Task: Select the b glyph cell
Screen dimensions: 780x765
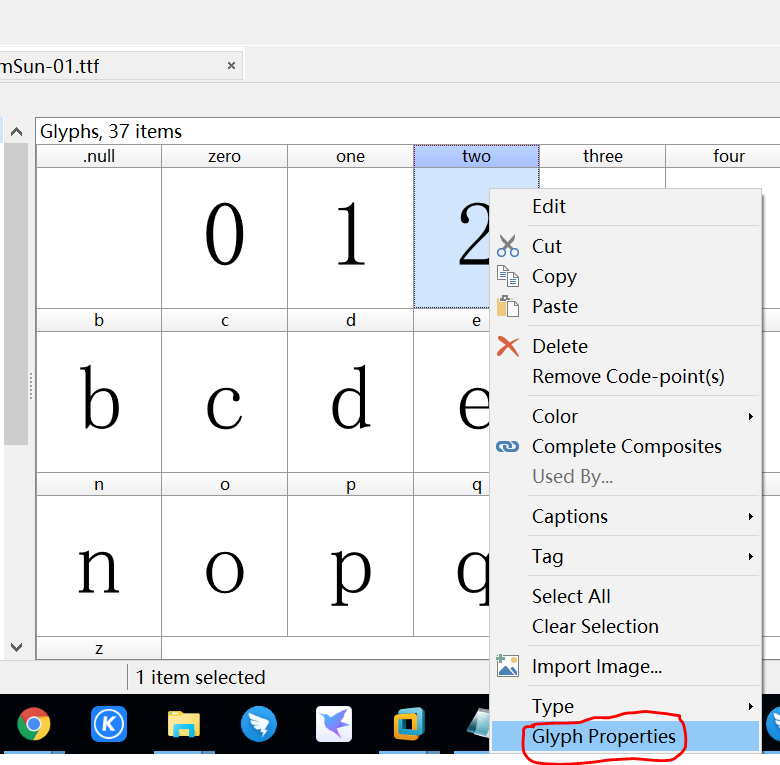Action: (98, 402)
